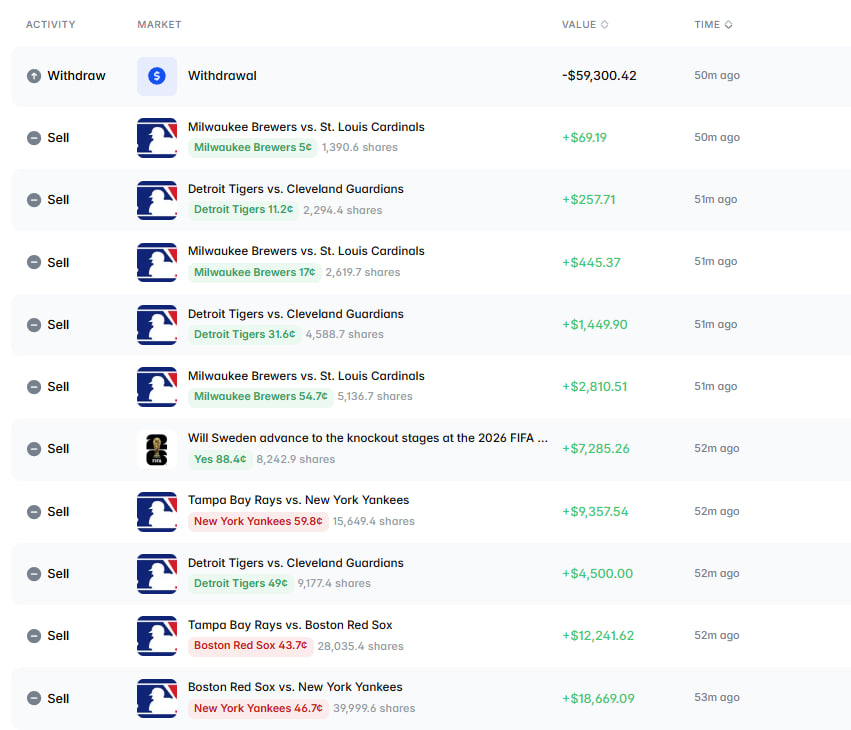Viewport: 851px width, 730px height.
Task: Click Sell minus icon in +$12,241.62 row
Action: [x=34, y=636]
